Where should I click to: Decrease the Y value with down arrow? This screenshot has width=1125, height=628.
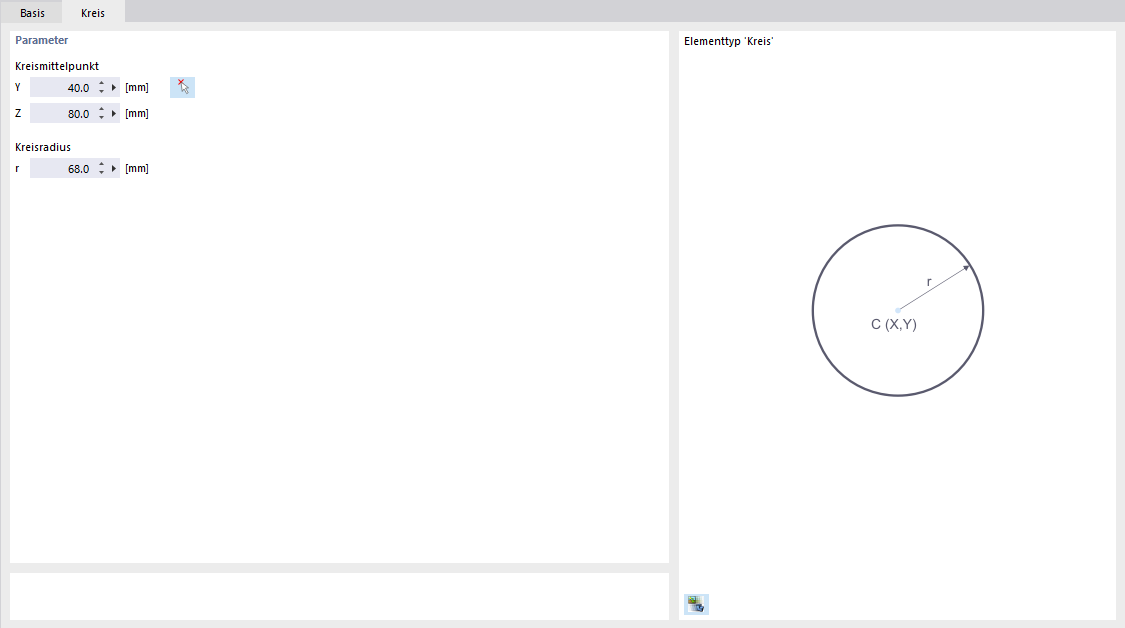[101, 92]
